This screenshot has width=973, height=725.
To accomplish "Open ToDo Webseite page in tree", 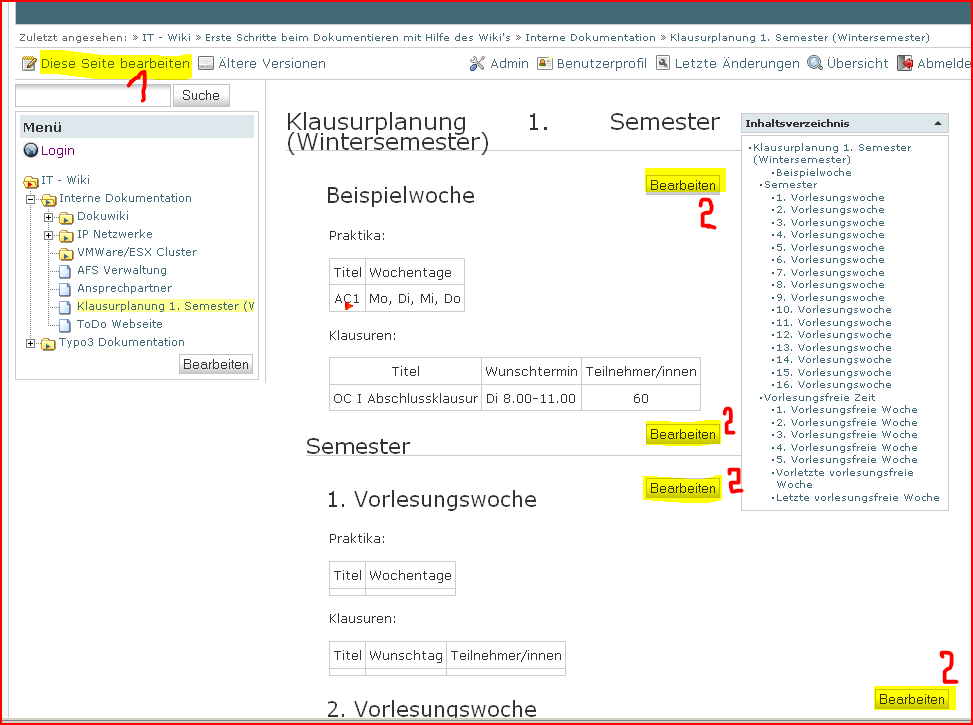I will pos(119,324).
